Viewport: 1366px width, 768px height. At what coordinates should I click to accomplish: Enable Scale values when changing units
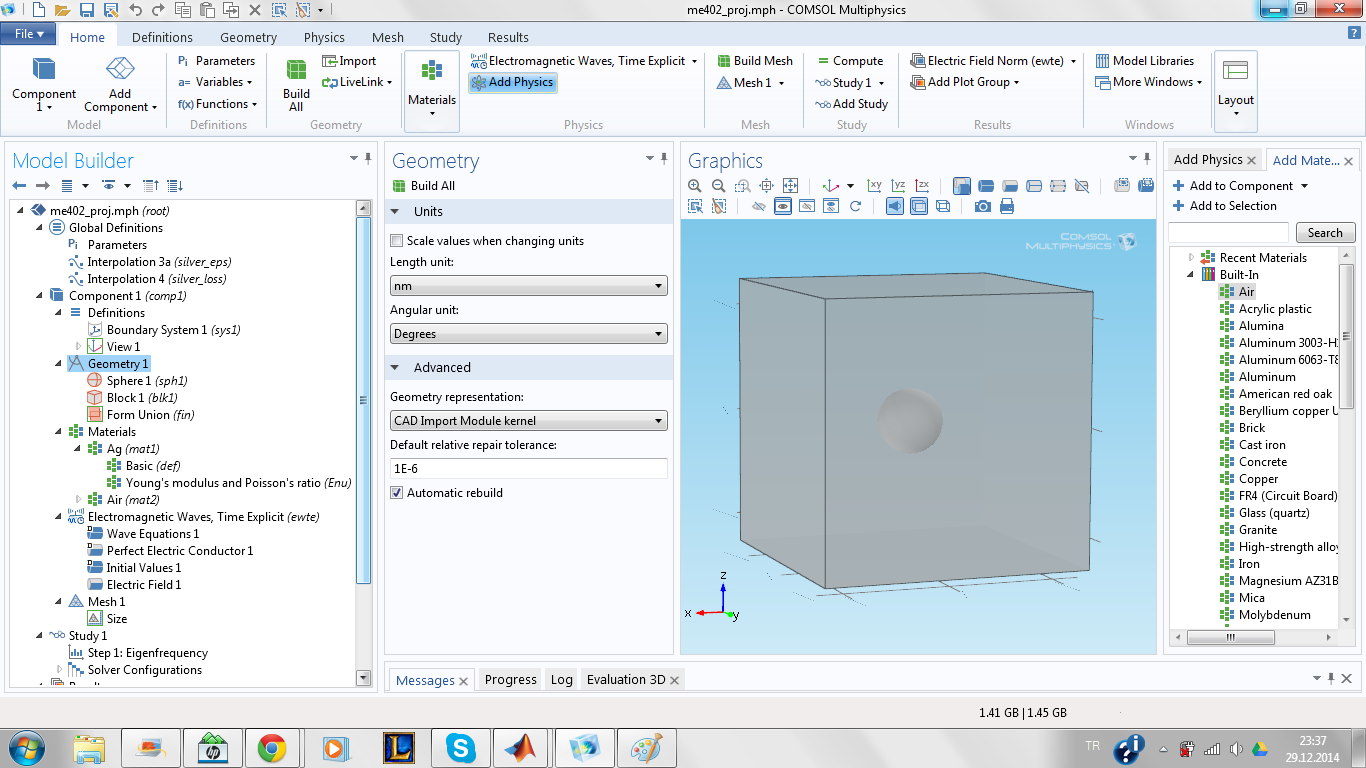[x=397, y=241]
